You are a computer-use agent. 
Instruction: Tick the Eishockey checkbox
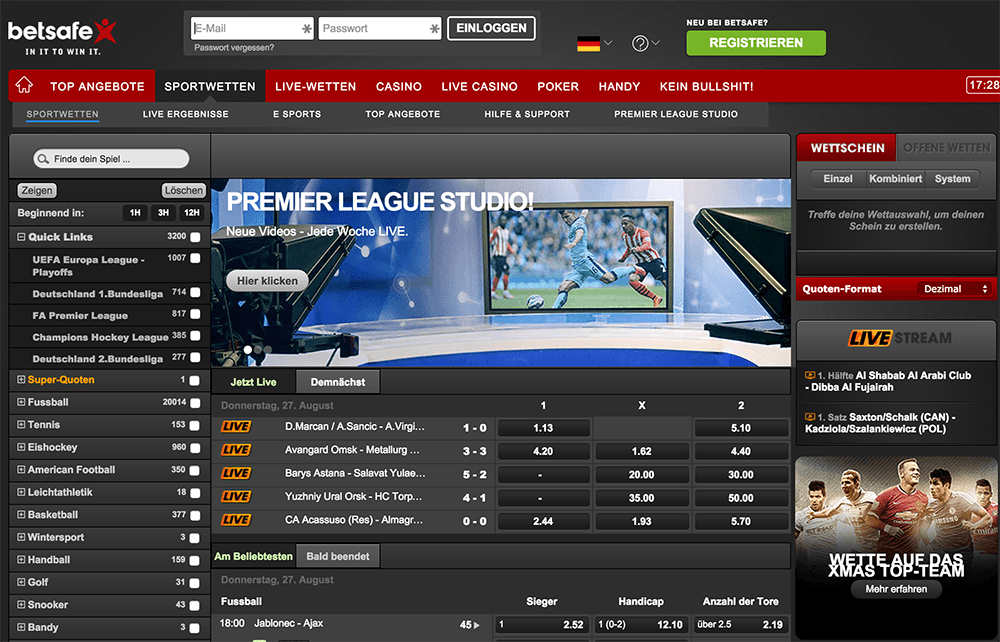click(195, 448)
